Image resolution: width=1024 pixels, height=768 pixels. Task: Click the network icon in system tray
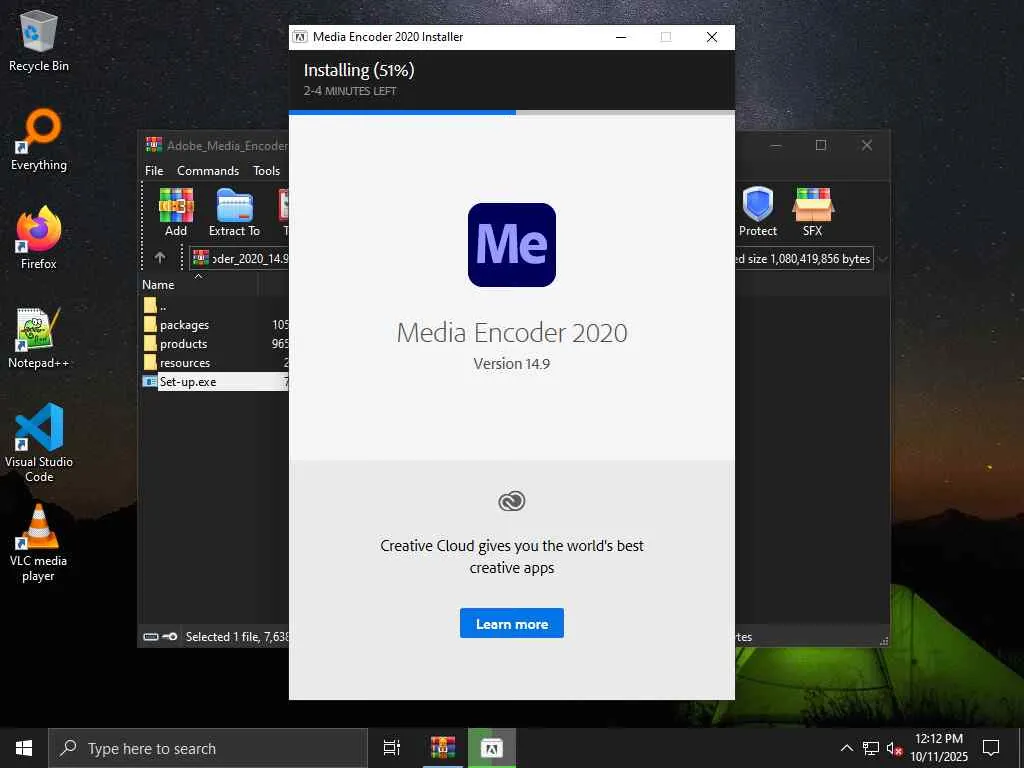tap(871, 748)
